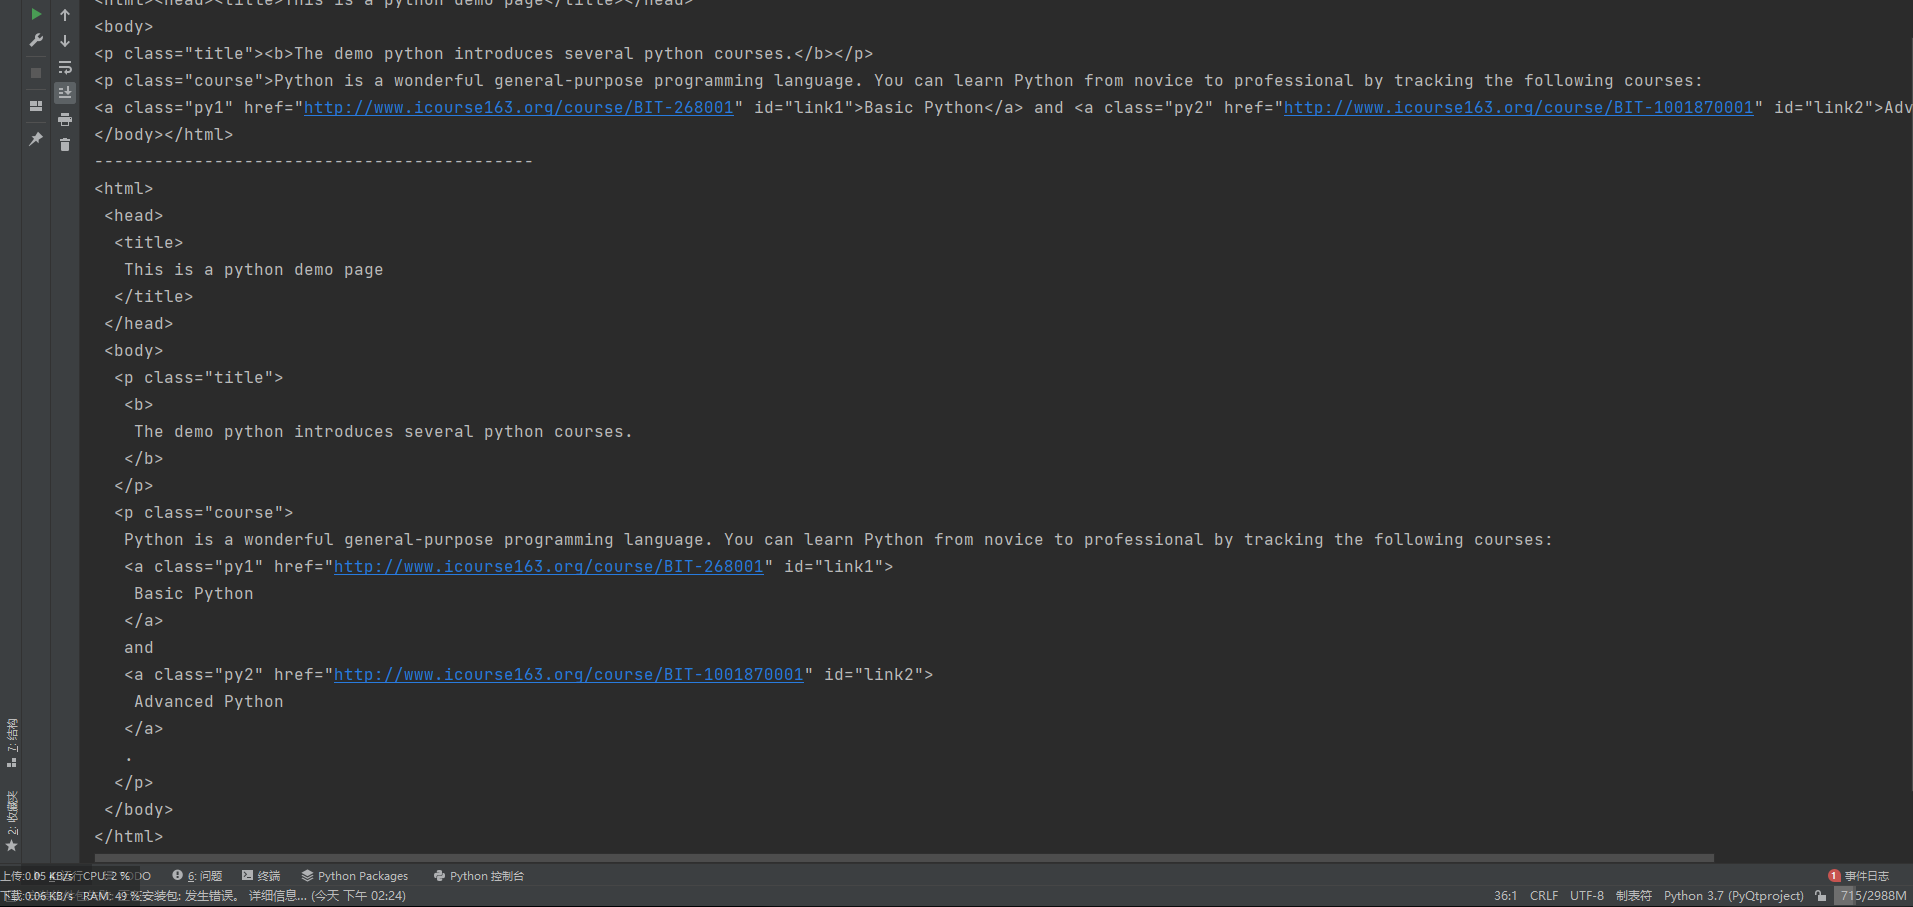The width and height of the screenshot is (1913, 907).
Task: Switch to the Python Packages tab
Action: 355,876
